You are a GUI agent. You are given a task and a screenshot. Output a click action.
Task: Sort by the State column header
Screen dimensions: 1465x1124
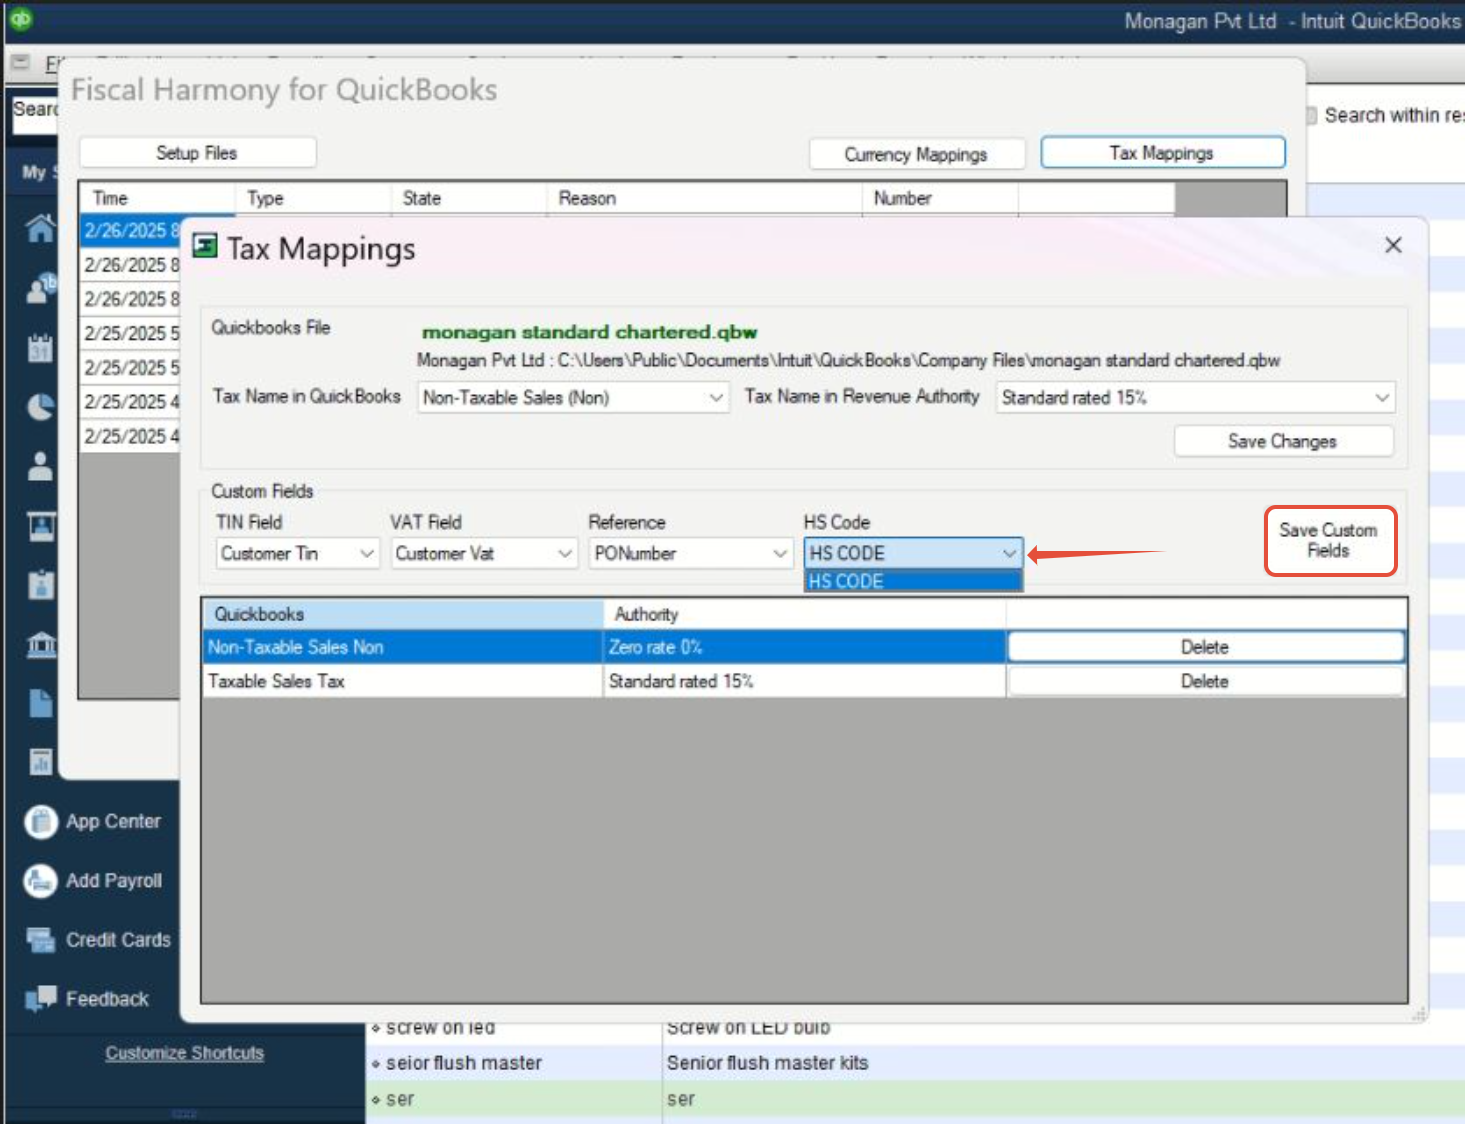[469, 198]
